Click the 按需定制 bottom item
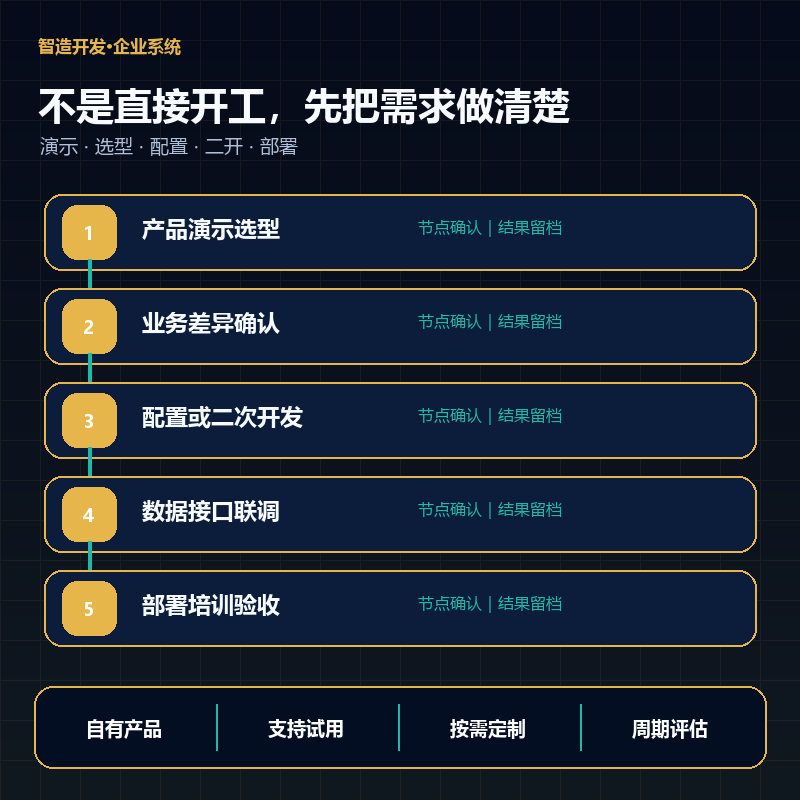The image size is (800, 800). (x=488, y=729)
